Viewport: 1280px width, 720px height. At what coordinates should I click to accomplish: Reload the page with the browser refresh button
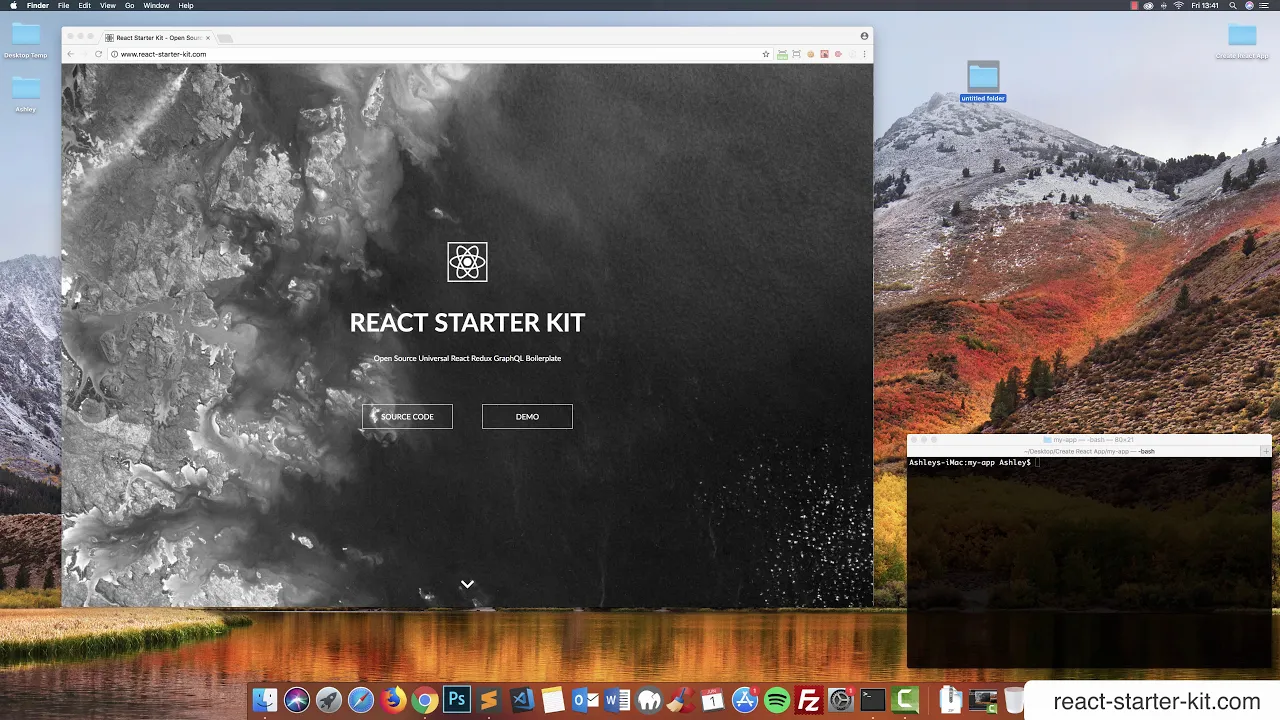(98, 54)
